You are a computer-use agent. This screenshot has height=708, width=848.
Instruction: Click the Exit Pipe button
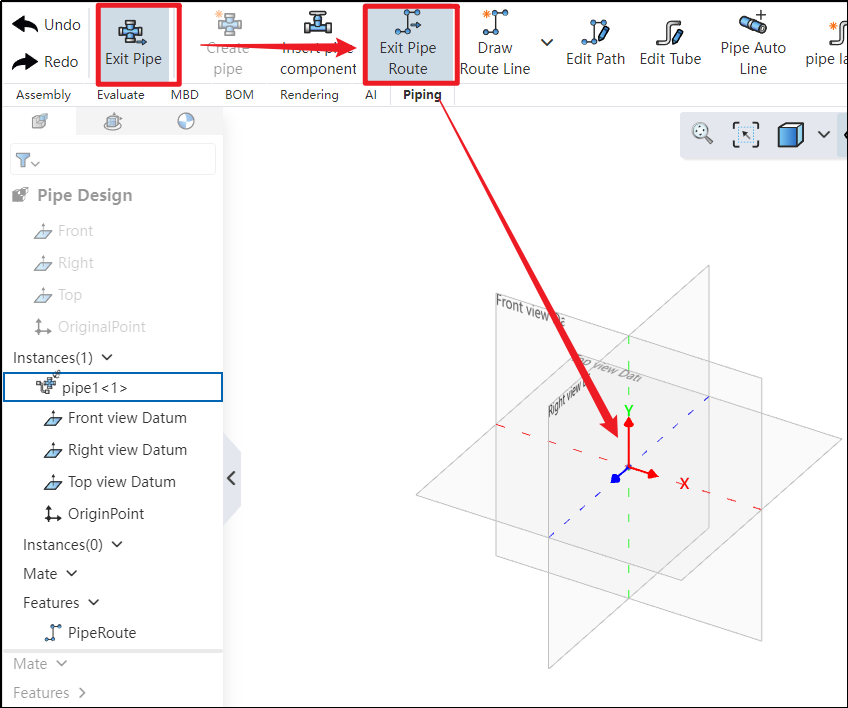[x=133, y=44]
